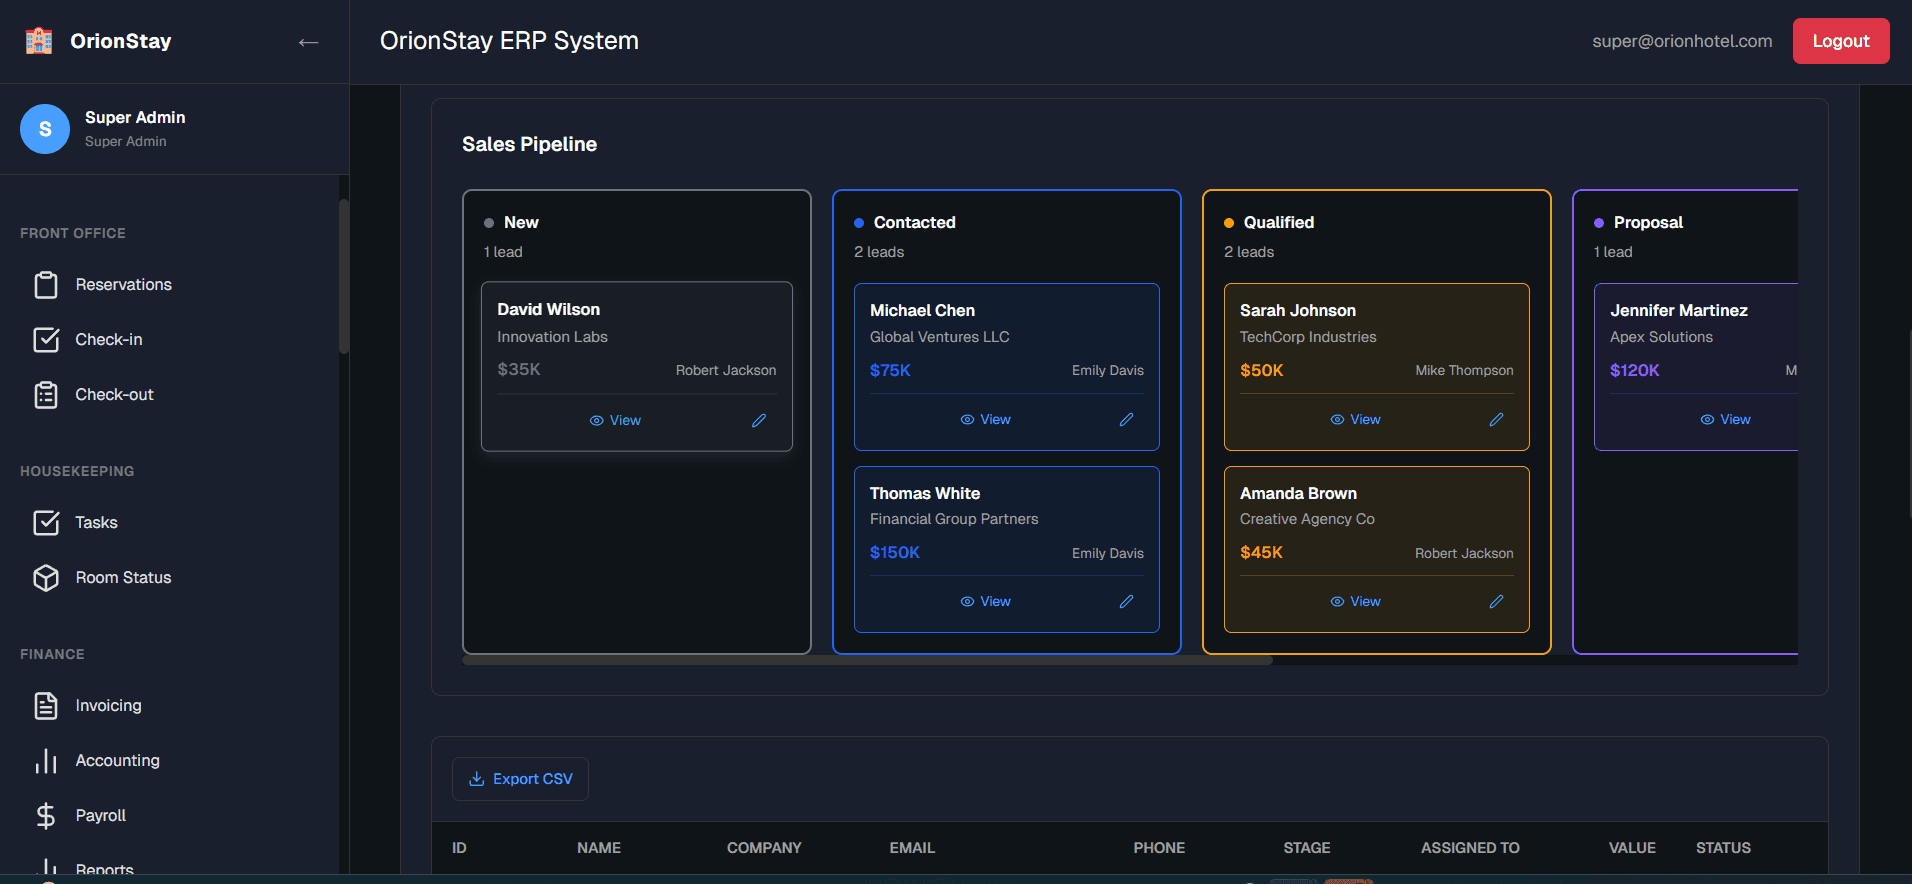
Task: Sort by ASSIGNED TO column header
Action: coord(1470,848)
